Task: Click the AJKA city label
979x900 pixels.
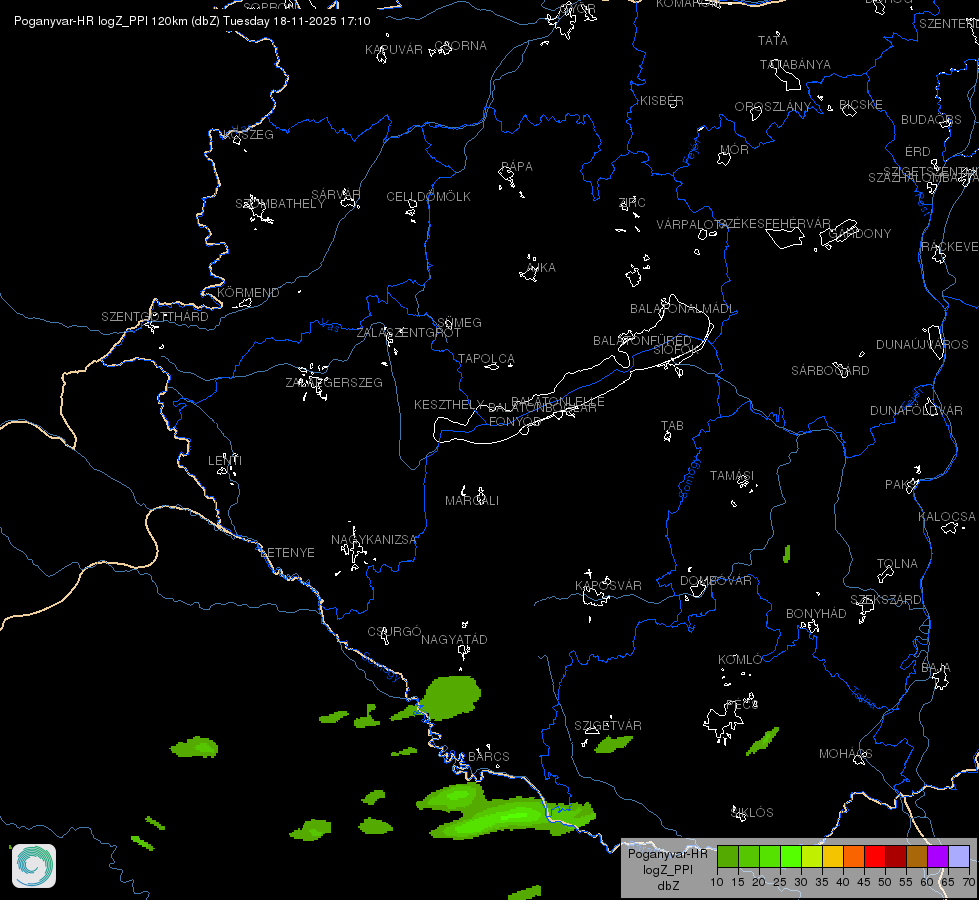Action: 541,267
